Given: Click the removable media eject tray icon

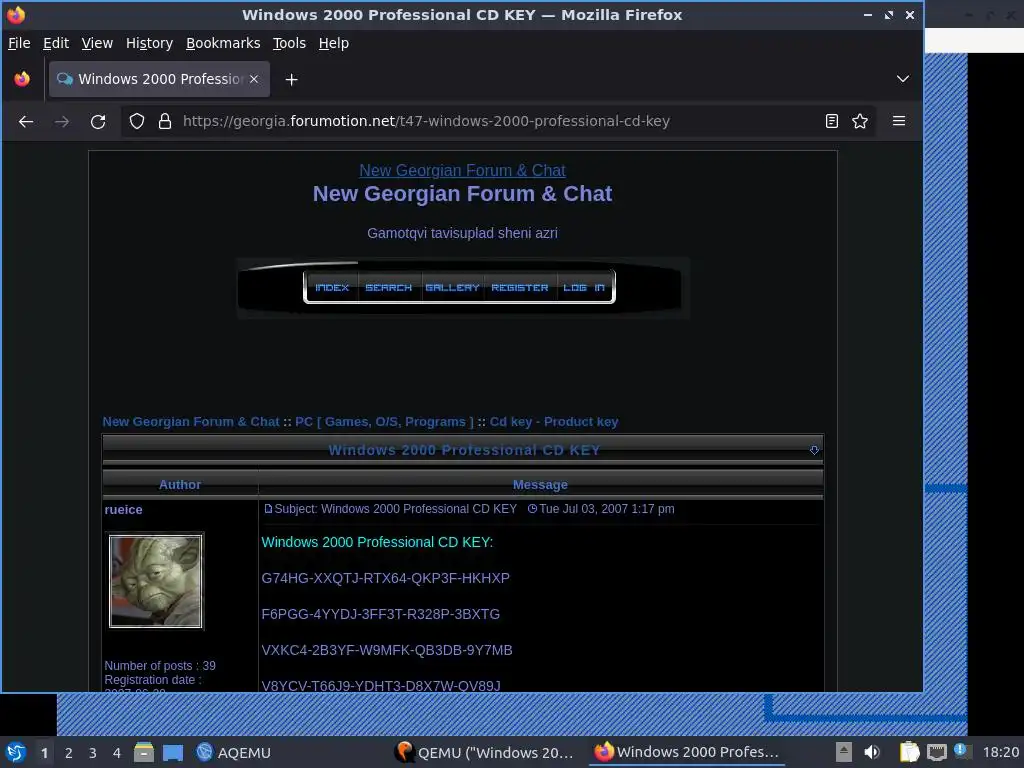Looking at the screenshot, I should click(x=844, y=752).
